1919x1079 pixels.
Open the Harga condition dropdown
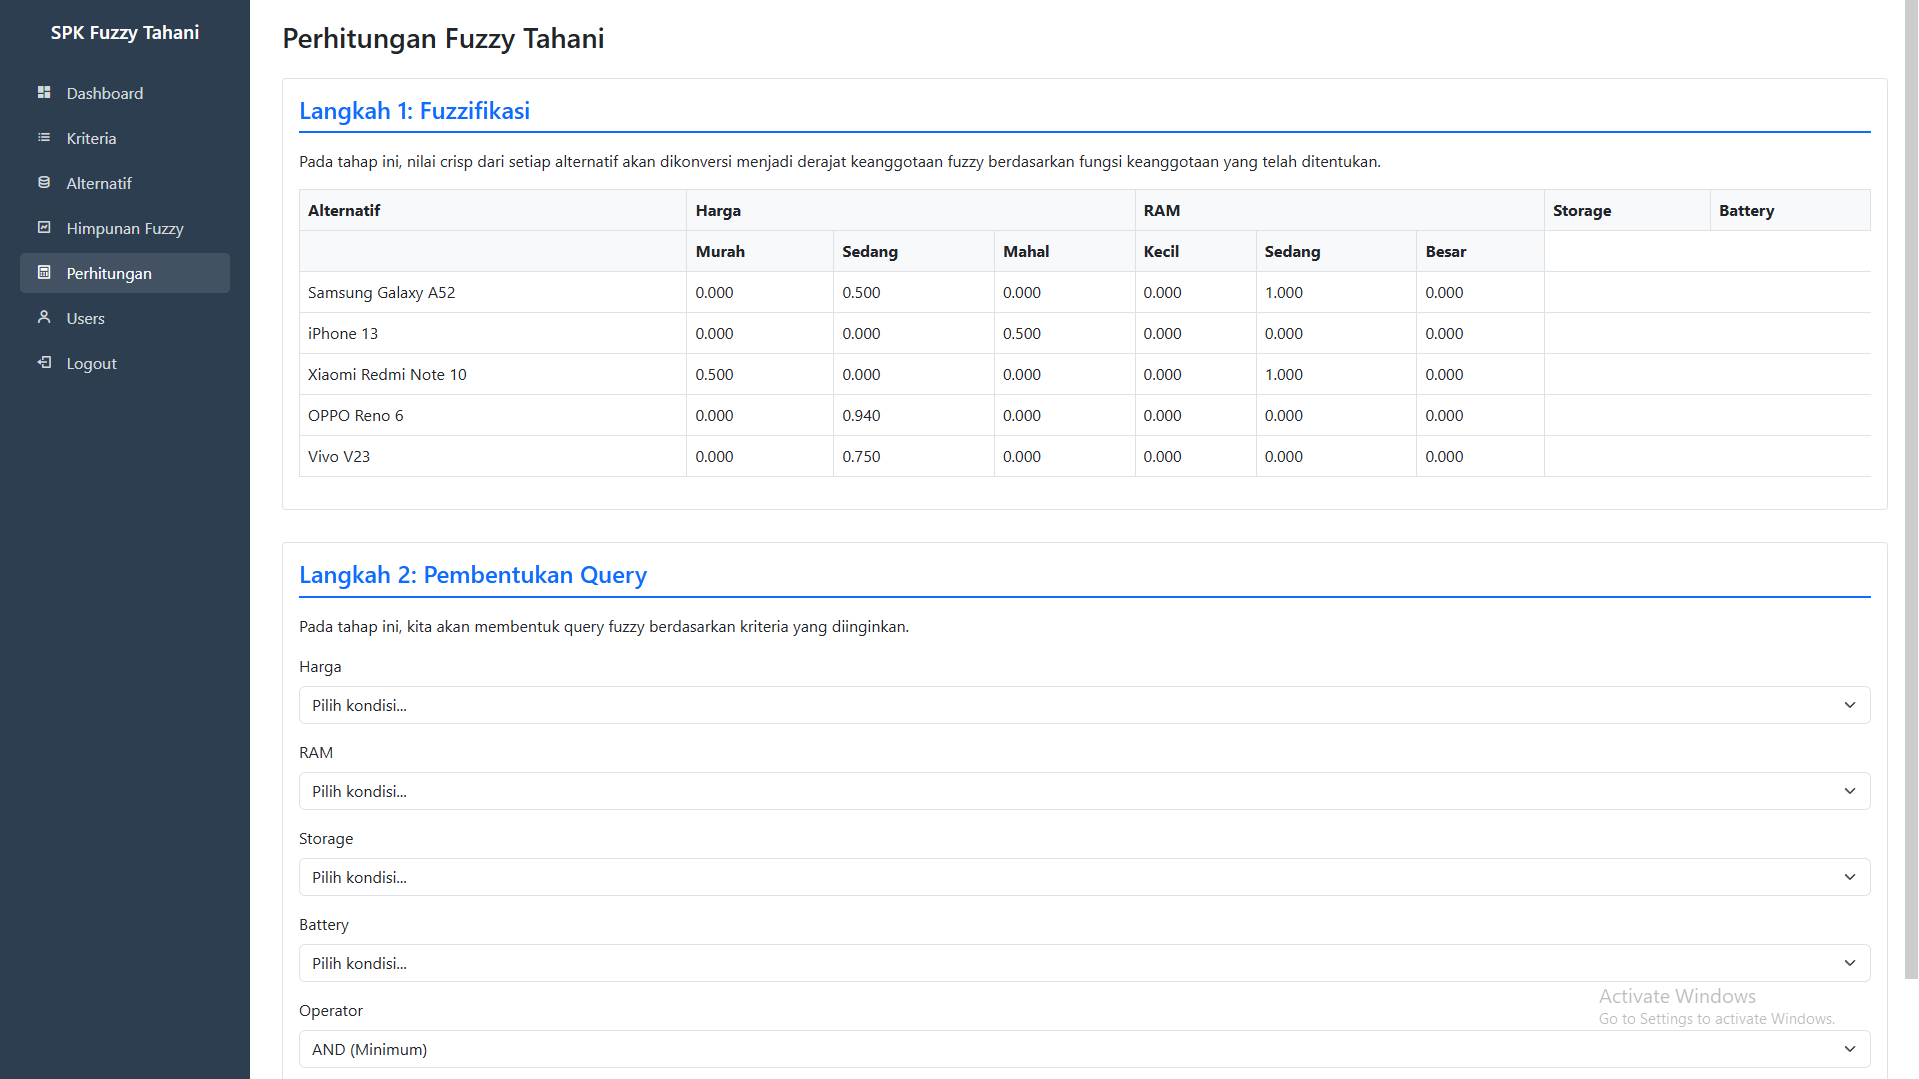1084,705
